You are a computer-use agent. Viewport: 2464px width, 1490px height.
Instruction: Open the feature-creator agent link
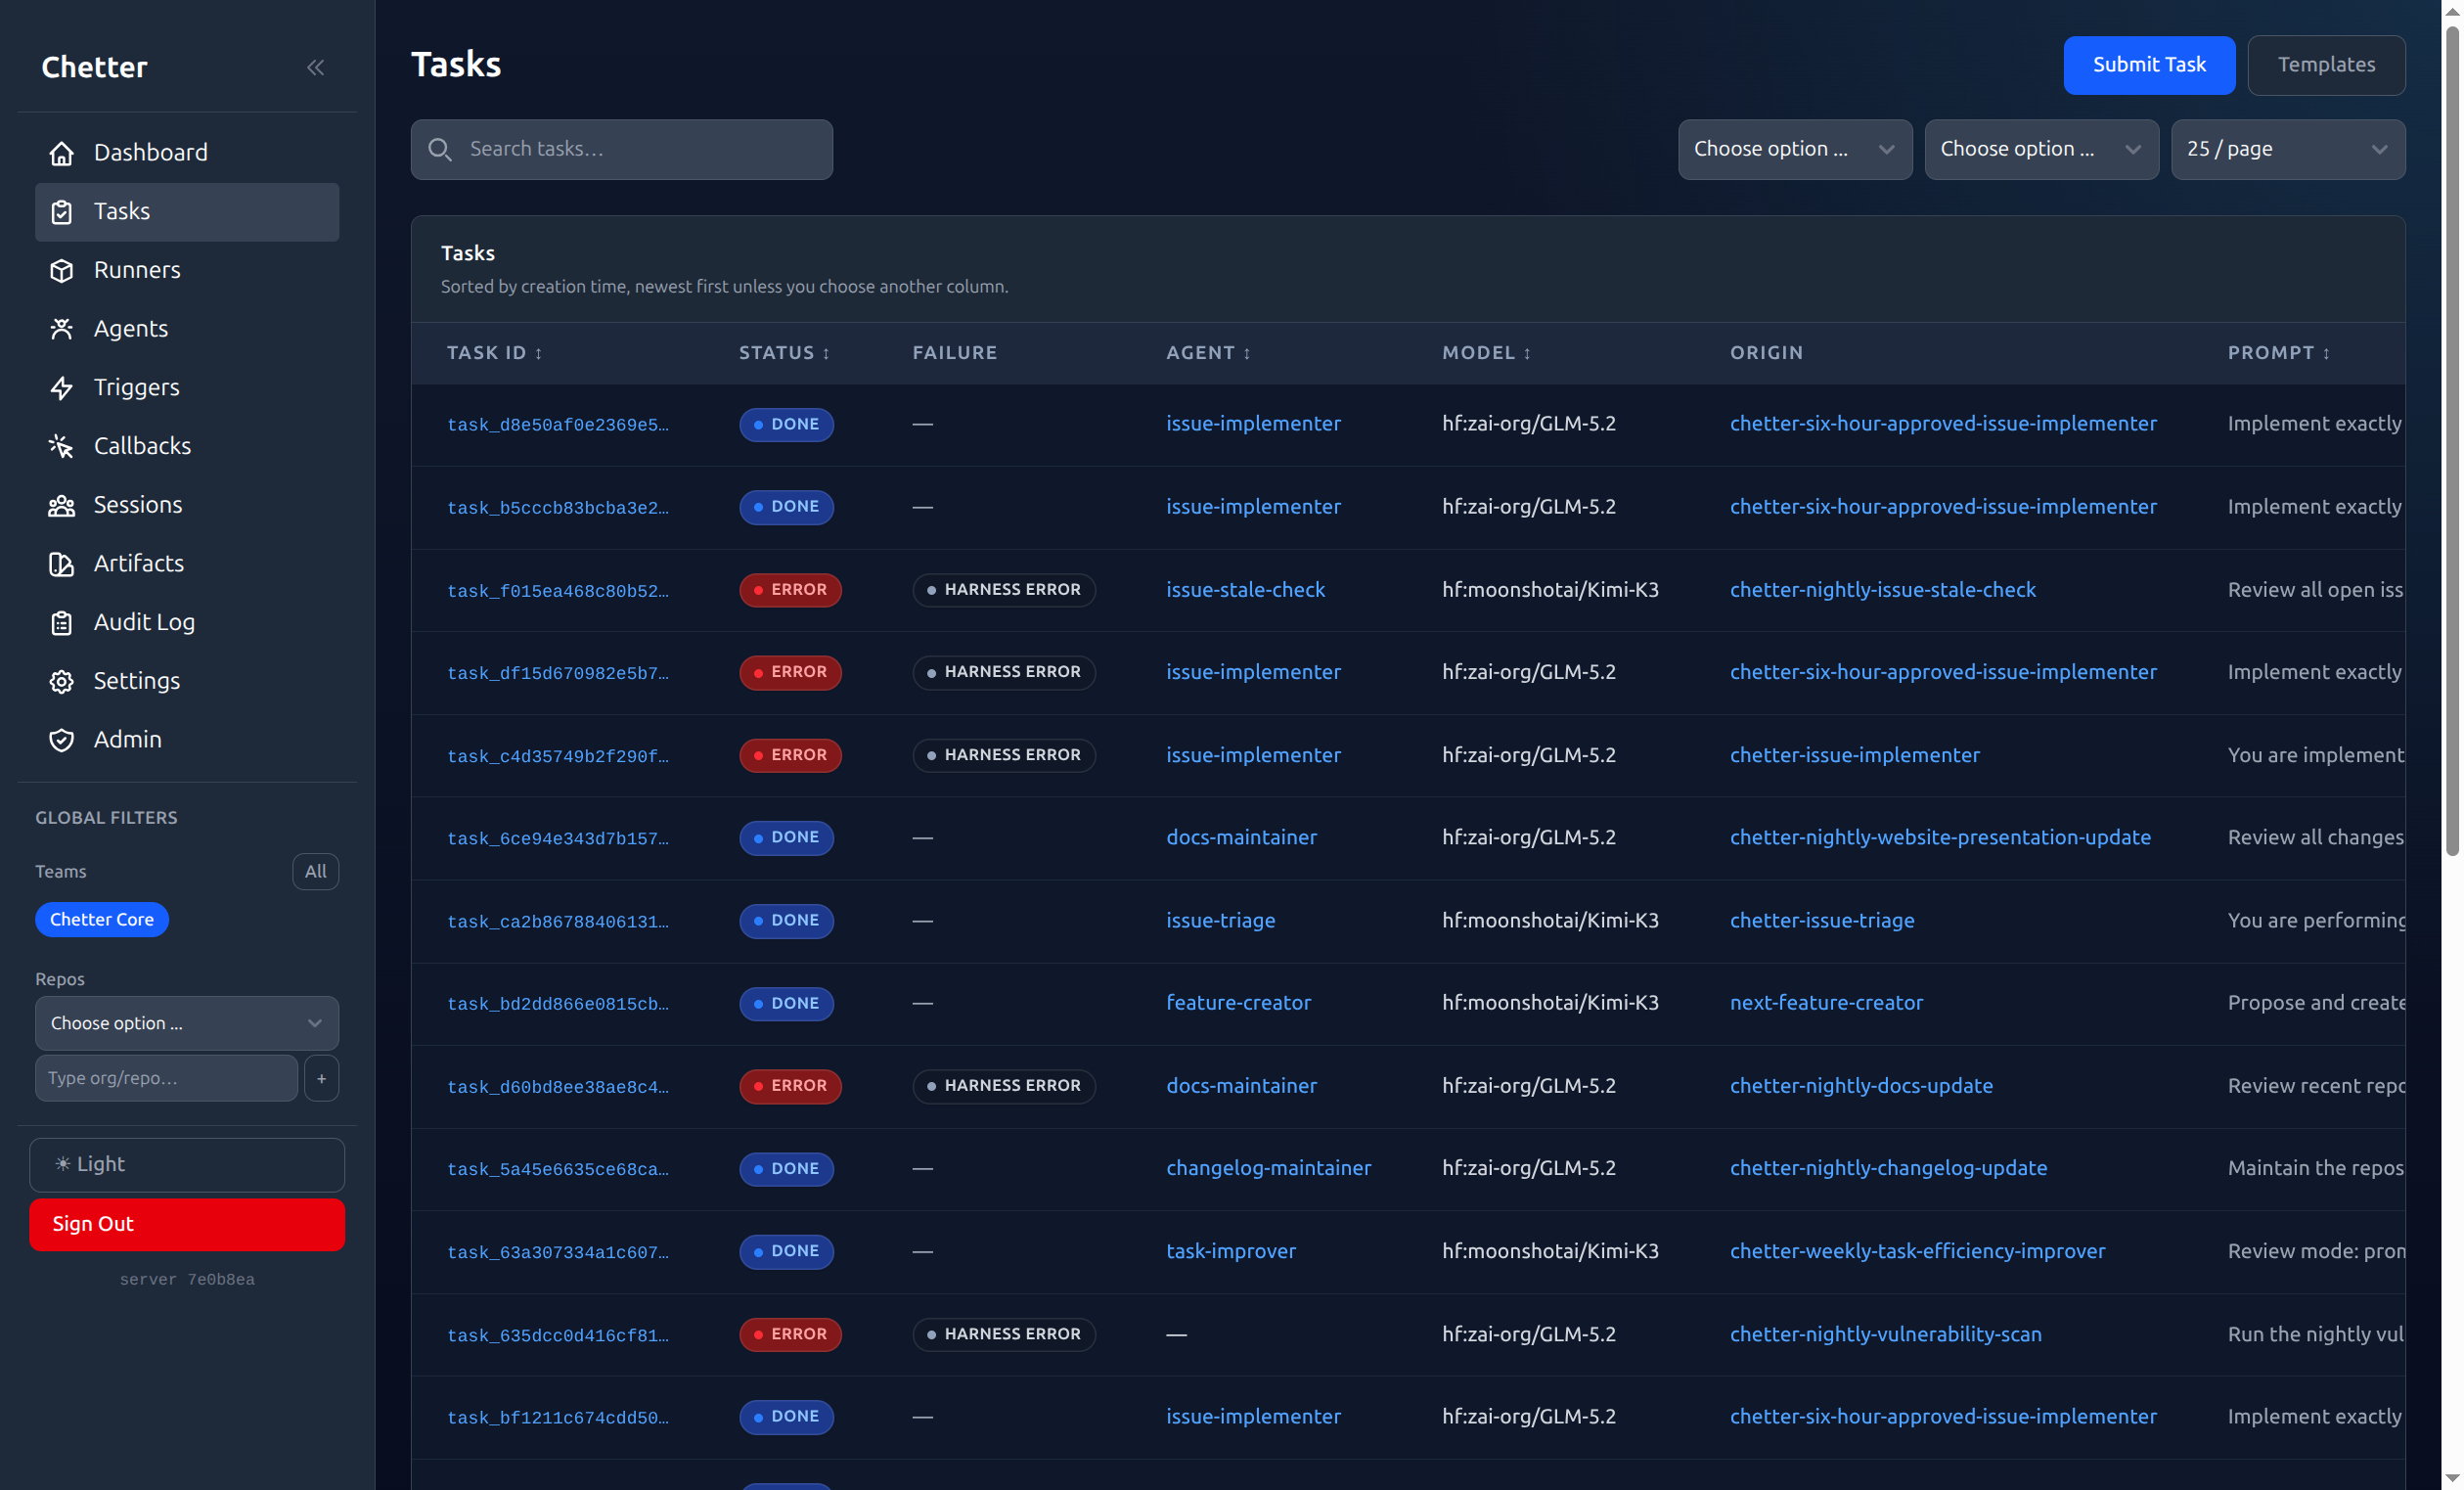point(1238,1003)
